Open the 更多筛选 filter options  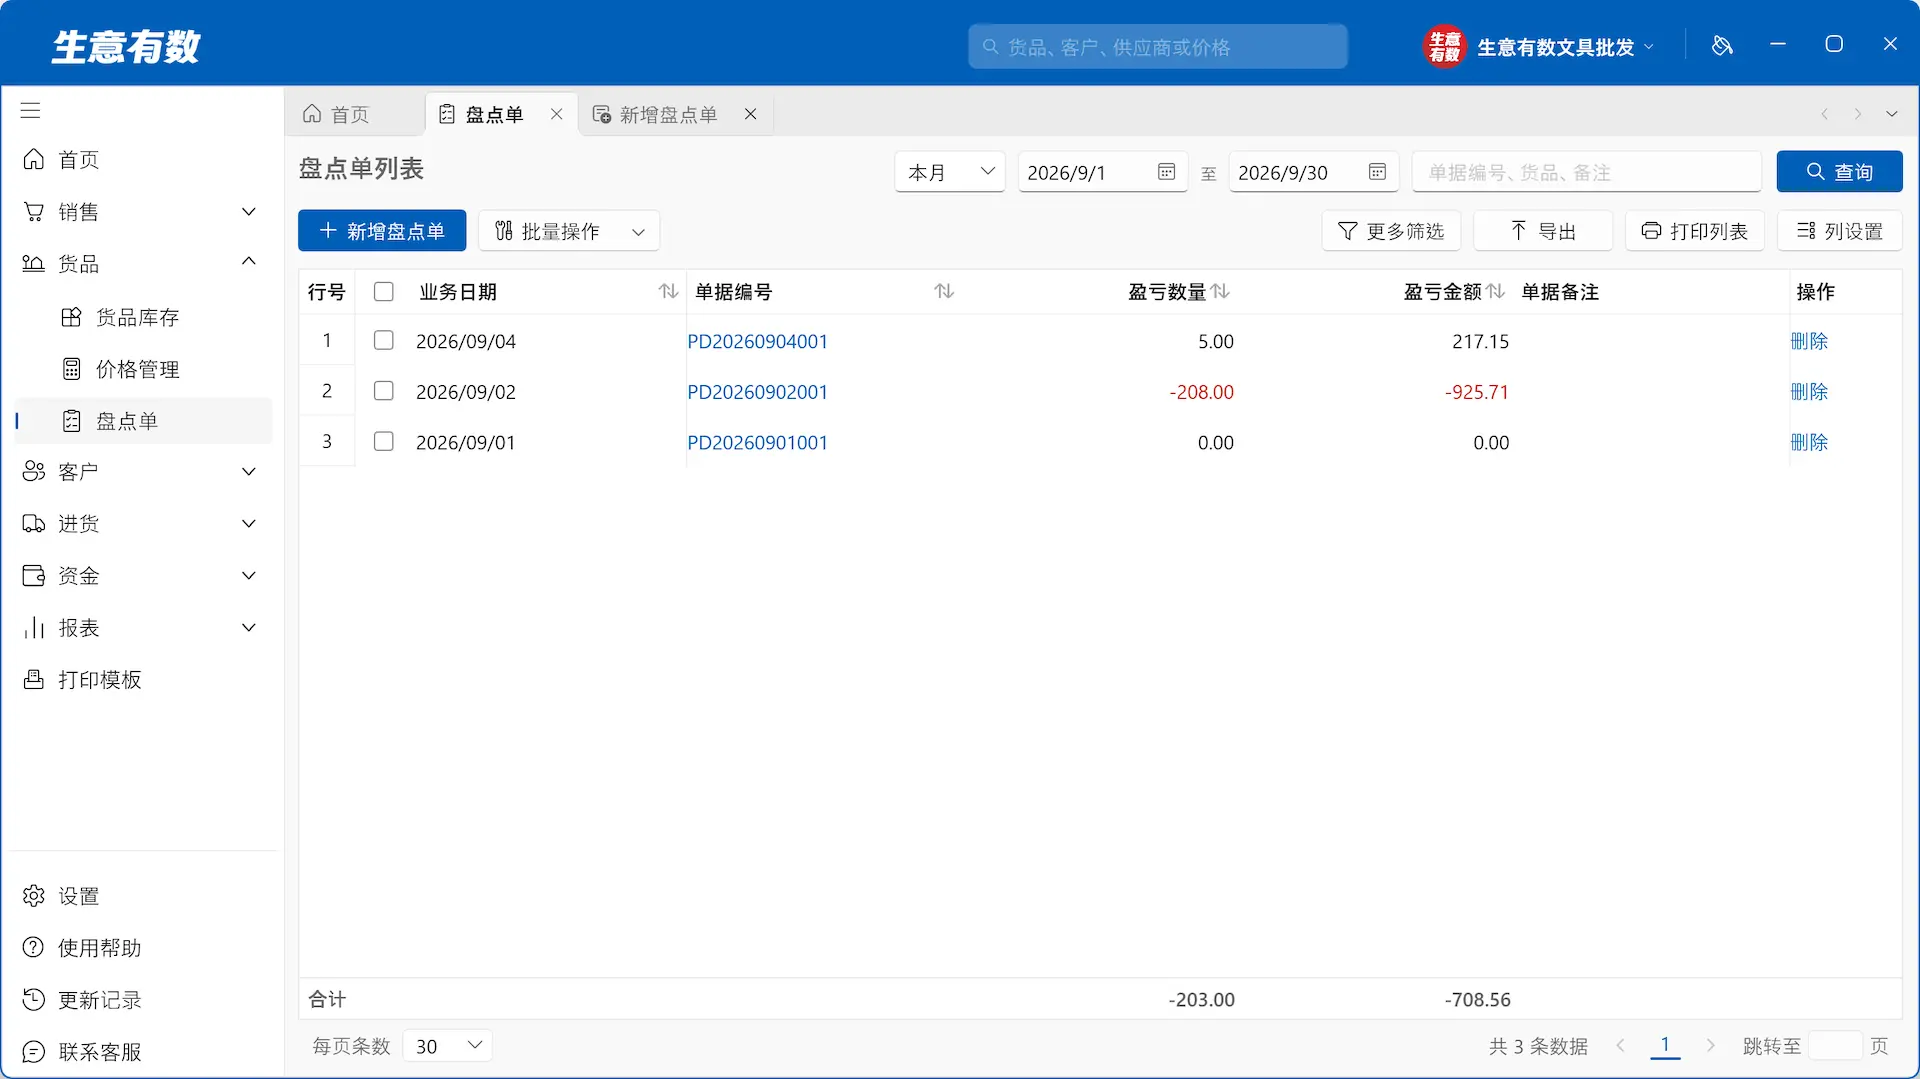click(x=1391, y=231)
